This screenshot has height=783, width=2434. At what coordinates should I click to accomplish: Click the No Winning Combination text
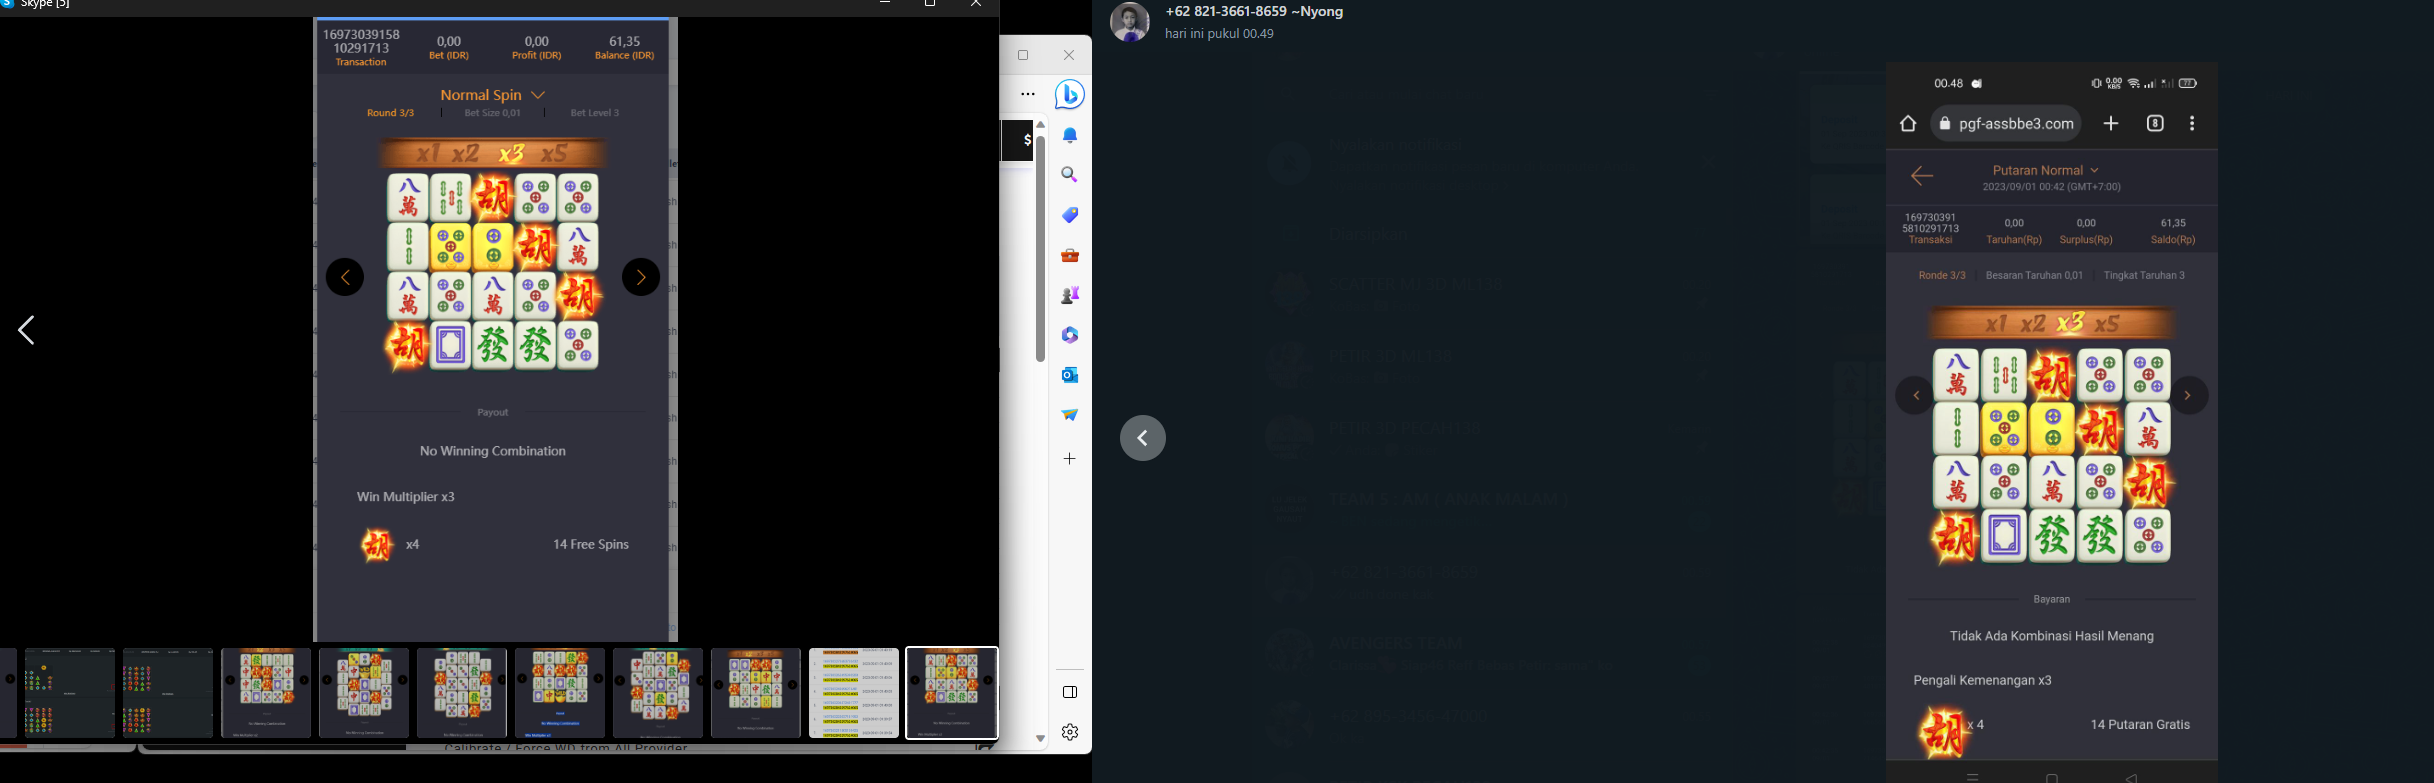(x=493, y=451)
